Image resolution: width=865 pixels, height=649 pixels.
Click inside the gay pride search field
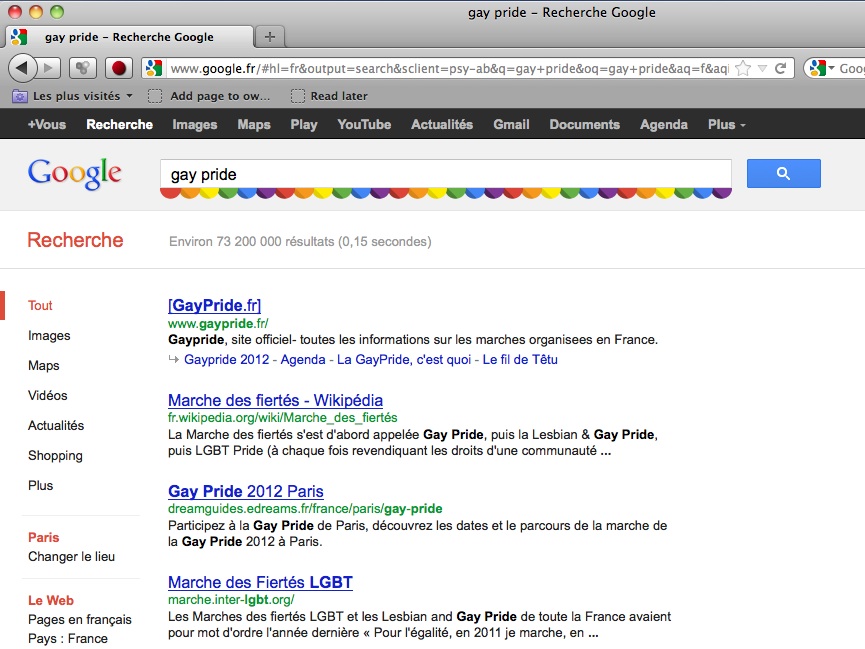[445, 174]
